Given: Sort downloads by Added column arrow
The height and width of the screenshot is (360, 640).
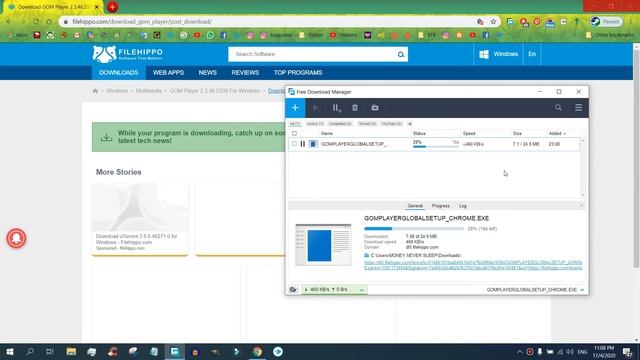Looking at the screenshot, I should point(564,134).
